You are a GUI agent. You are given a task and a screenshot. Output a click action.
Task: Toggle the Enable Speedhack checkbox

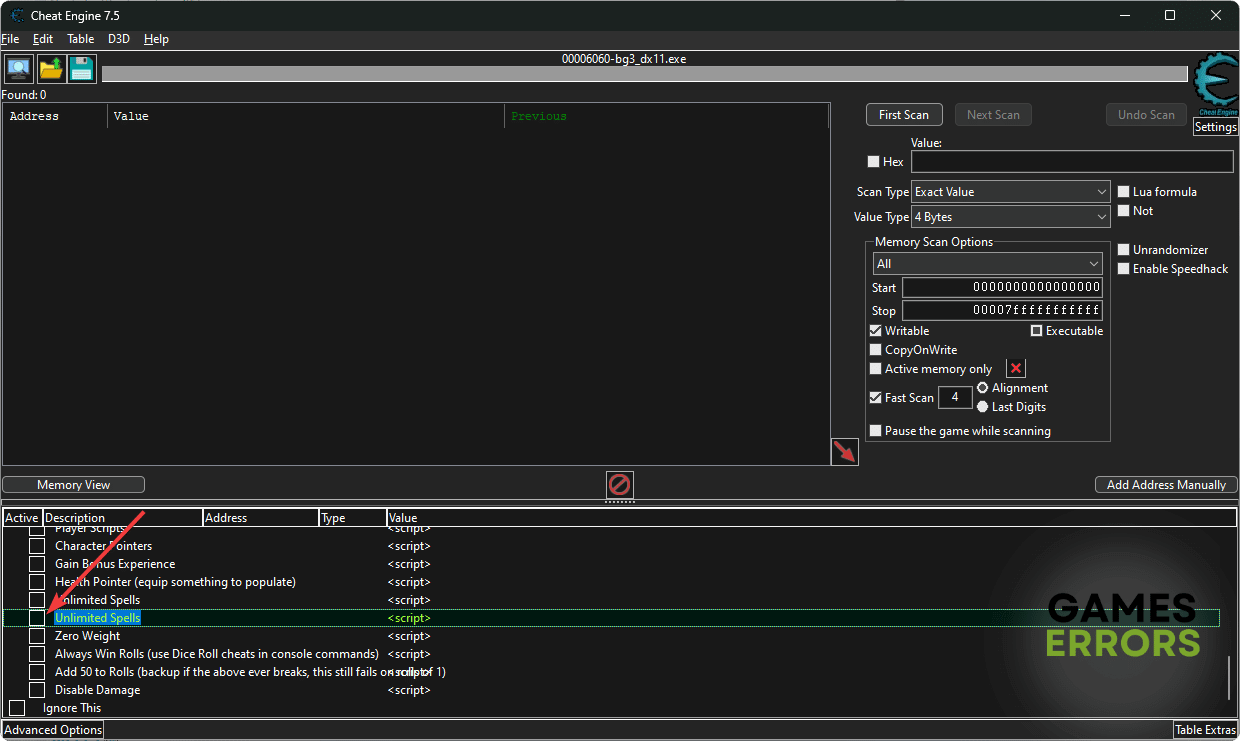[1124, 269]
